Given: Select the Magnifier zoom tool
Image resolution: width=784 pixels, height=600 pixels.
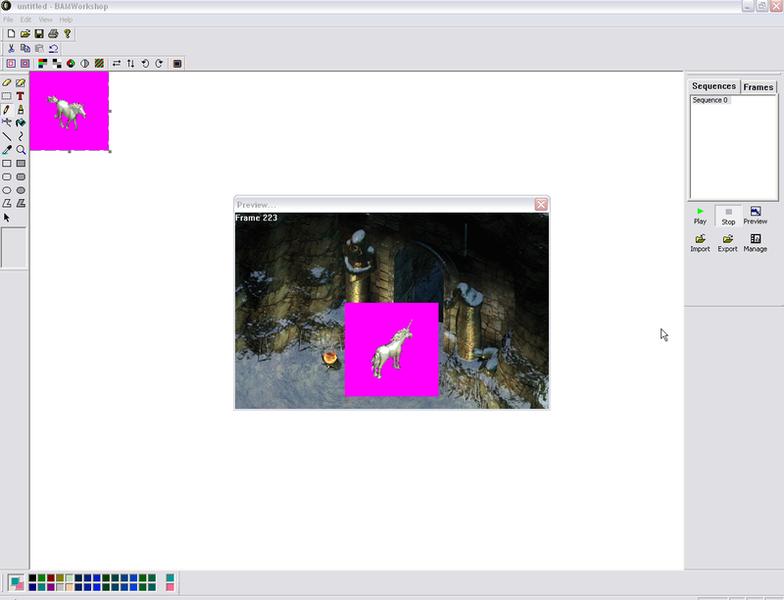Looking at the screenshot, I should point(20,150).
